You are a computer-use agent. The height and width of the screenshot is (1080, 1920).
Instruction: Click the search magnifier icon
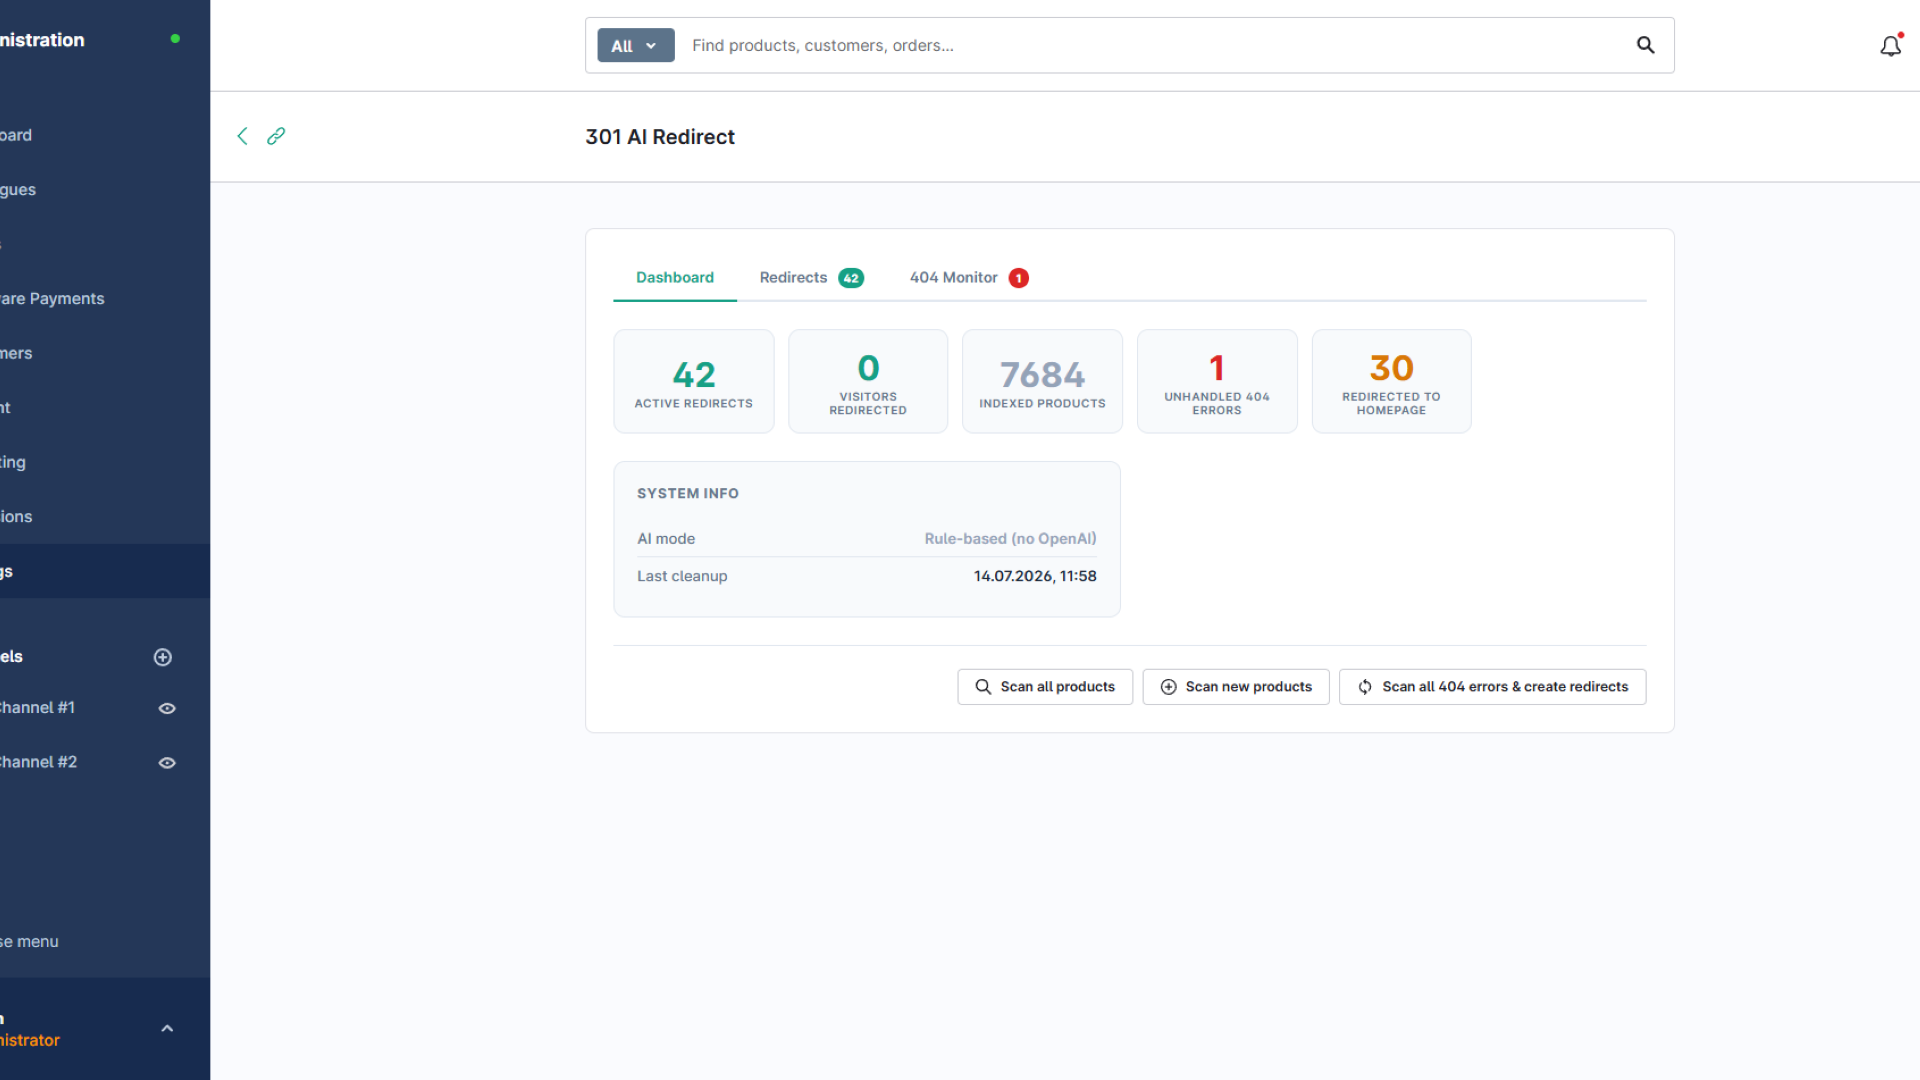pos(1645,45)
